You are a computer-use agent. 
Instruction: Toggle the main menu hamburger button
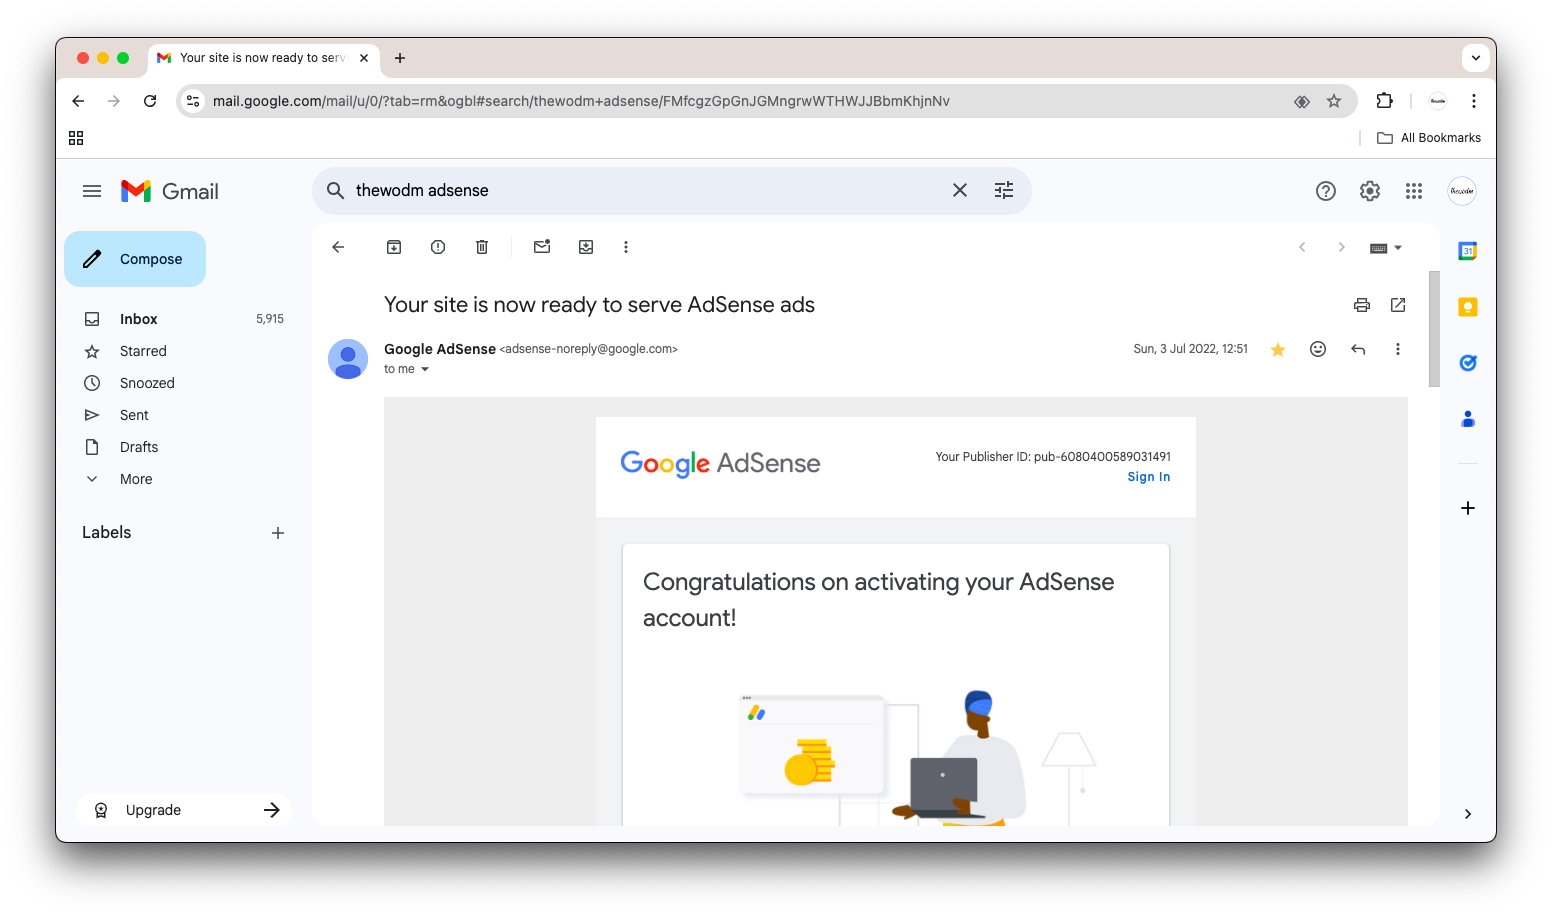(x=92, y=191)
